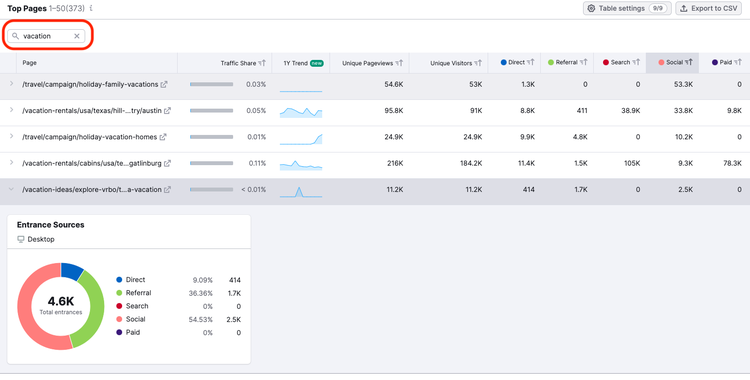
Task: Open gatlinburg cabins external link icon
Action: click(167, 163)
